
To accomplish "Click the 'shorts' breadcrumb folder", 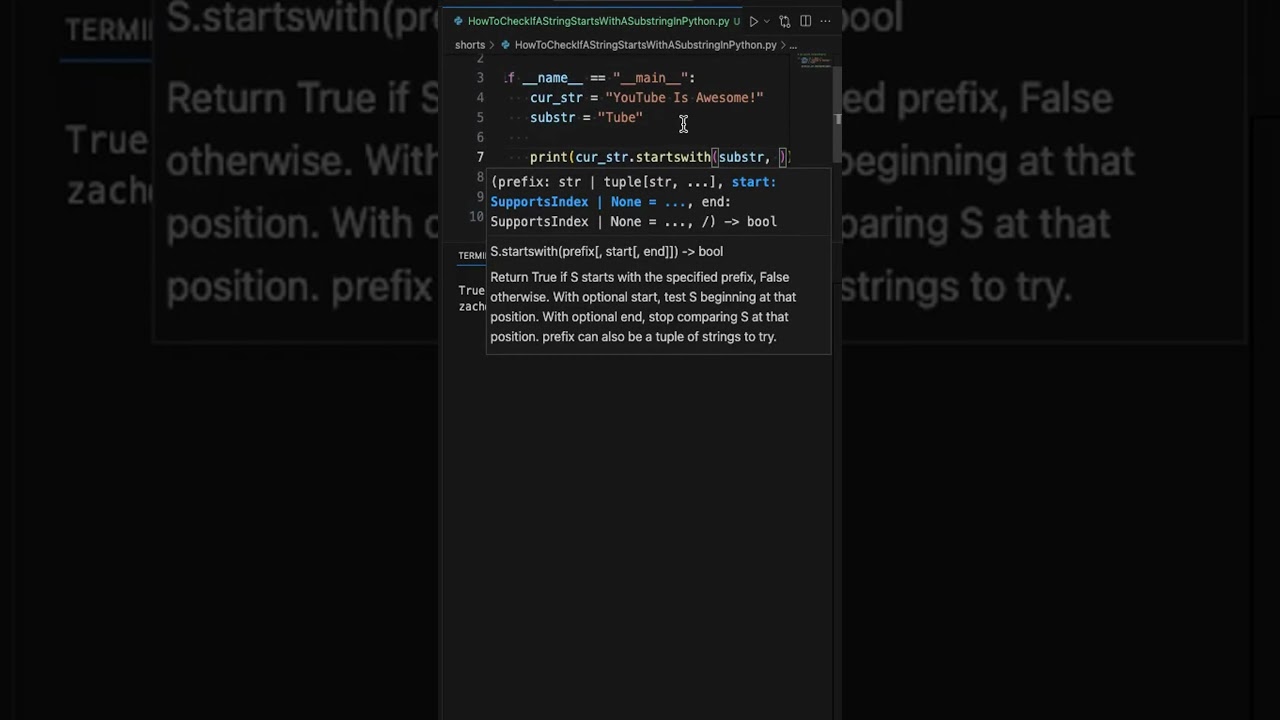I will (x=470, y=45).
